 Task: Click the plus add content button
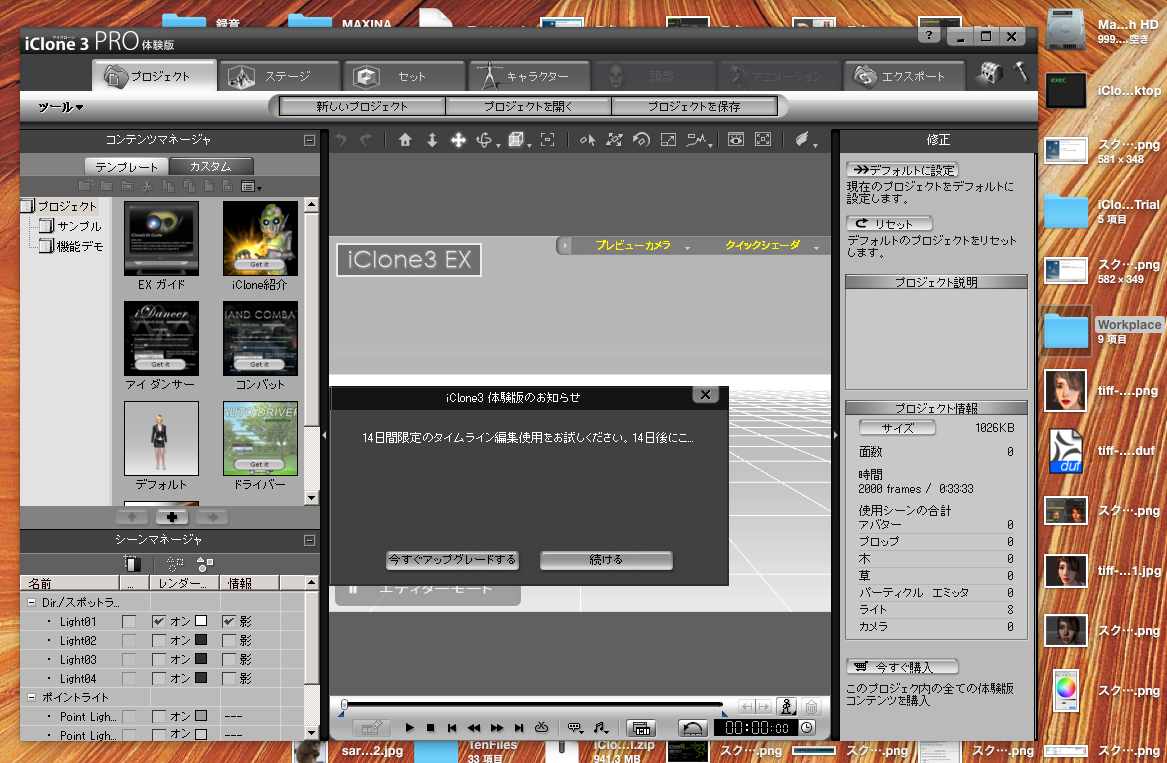[x=172, y=517]
